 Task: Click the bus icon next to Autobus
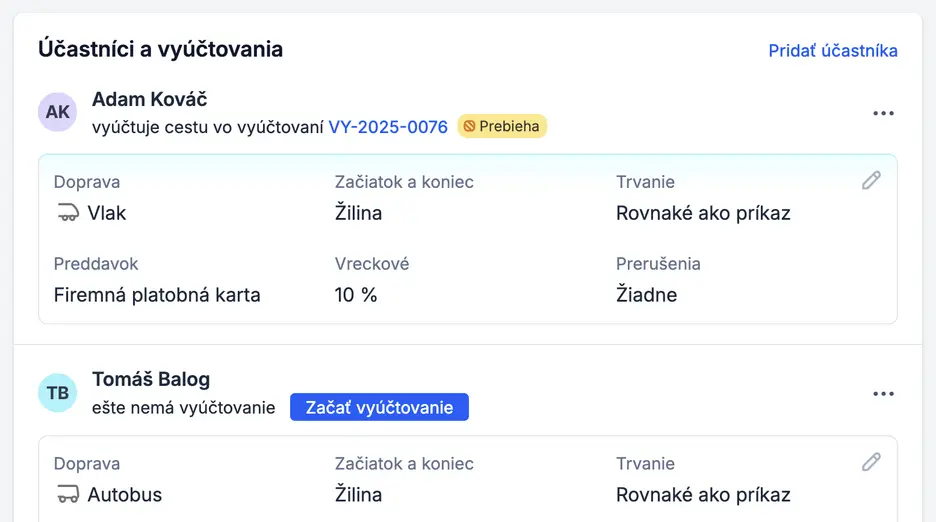(67, 494)
